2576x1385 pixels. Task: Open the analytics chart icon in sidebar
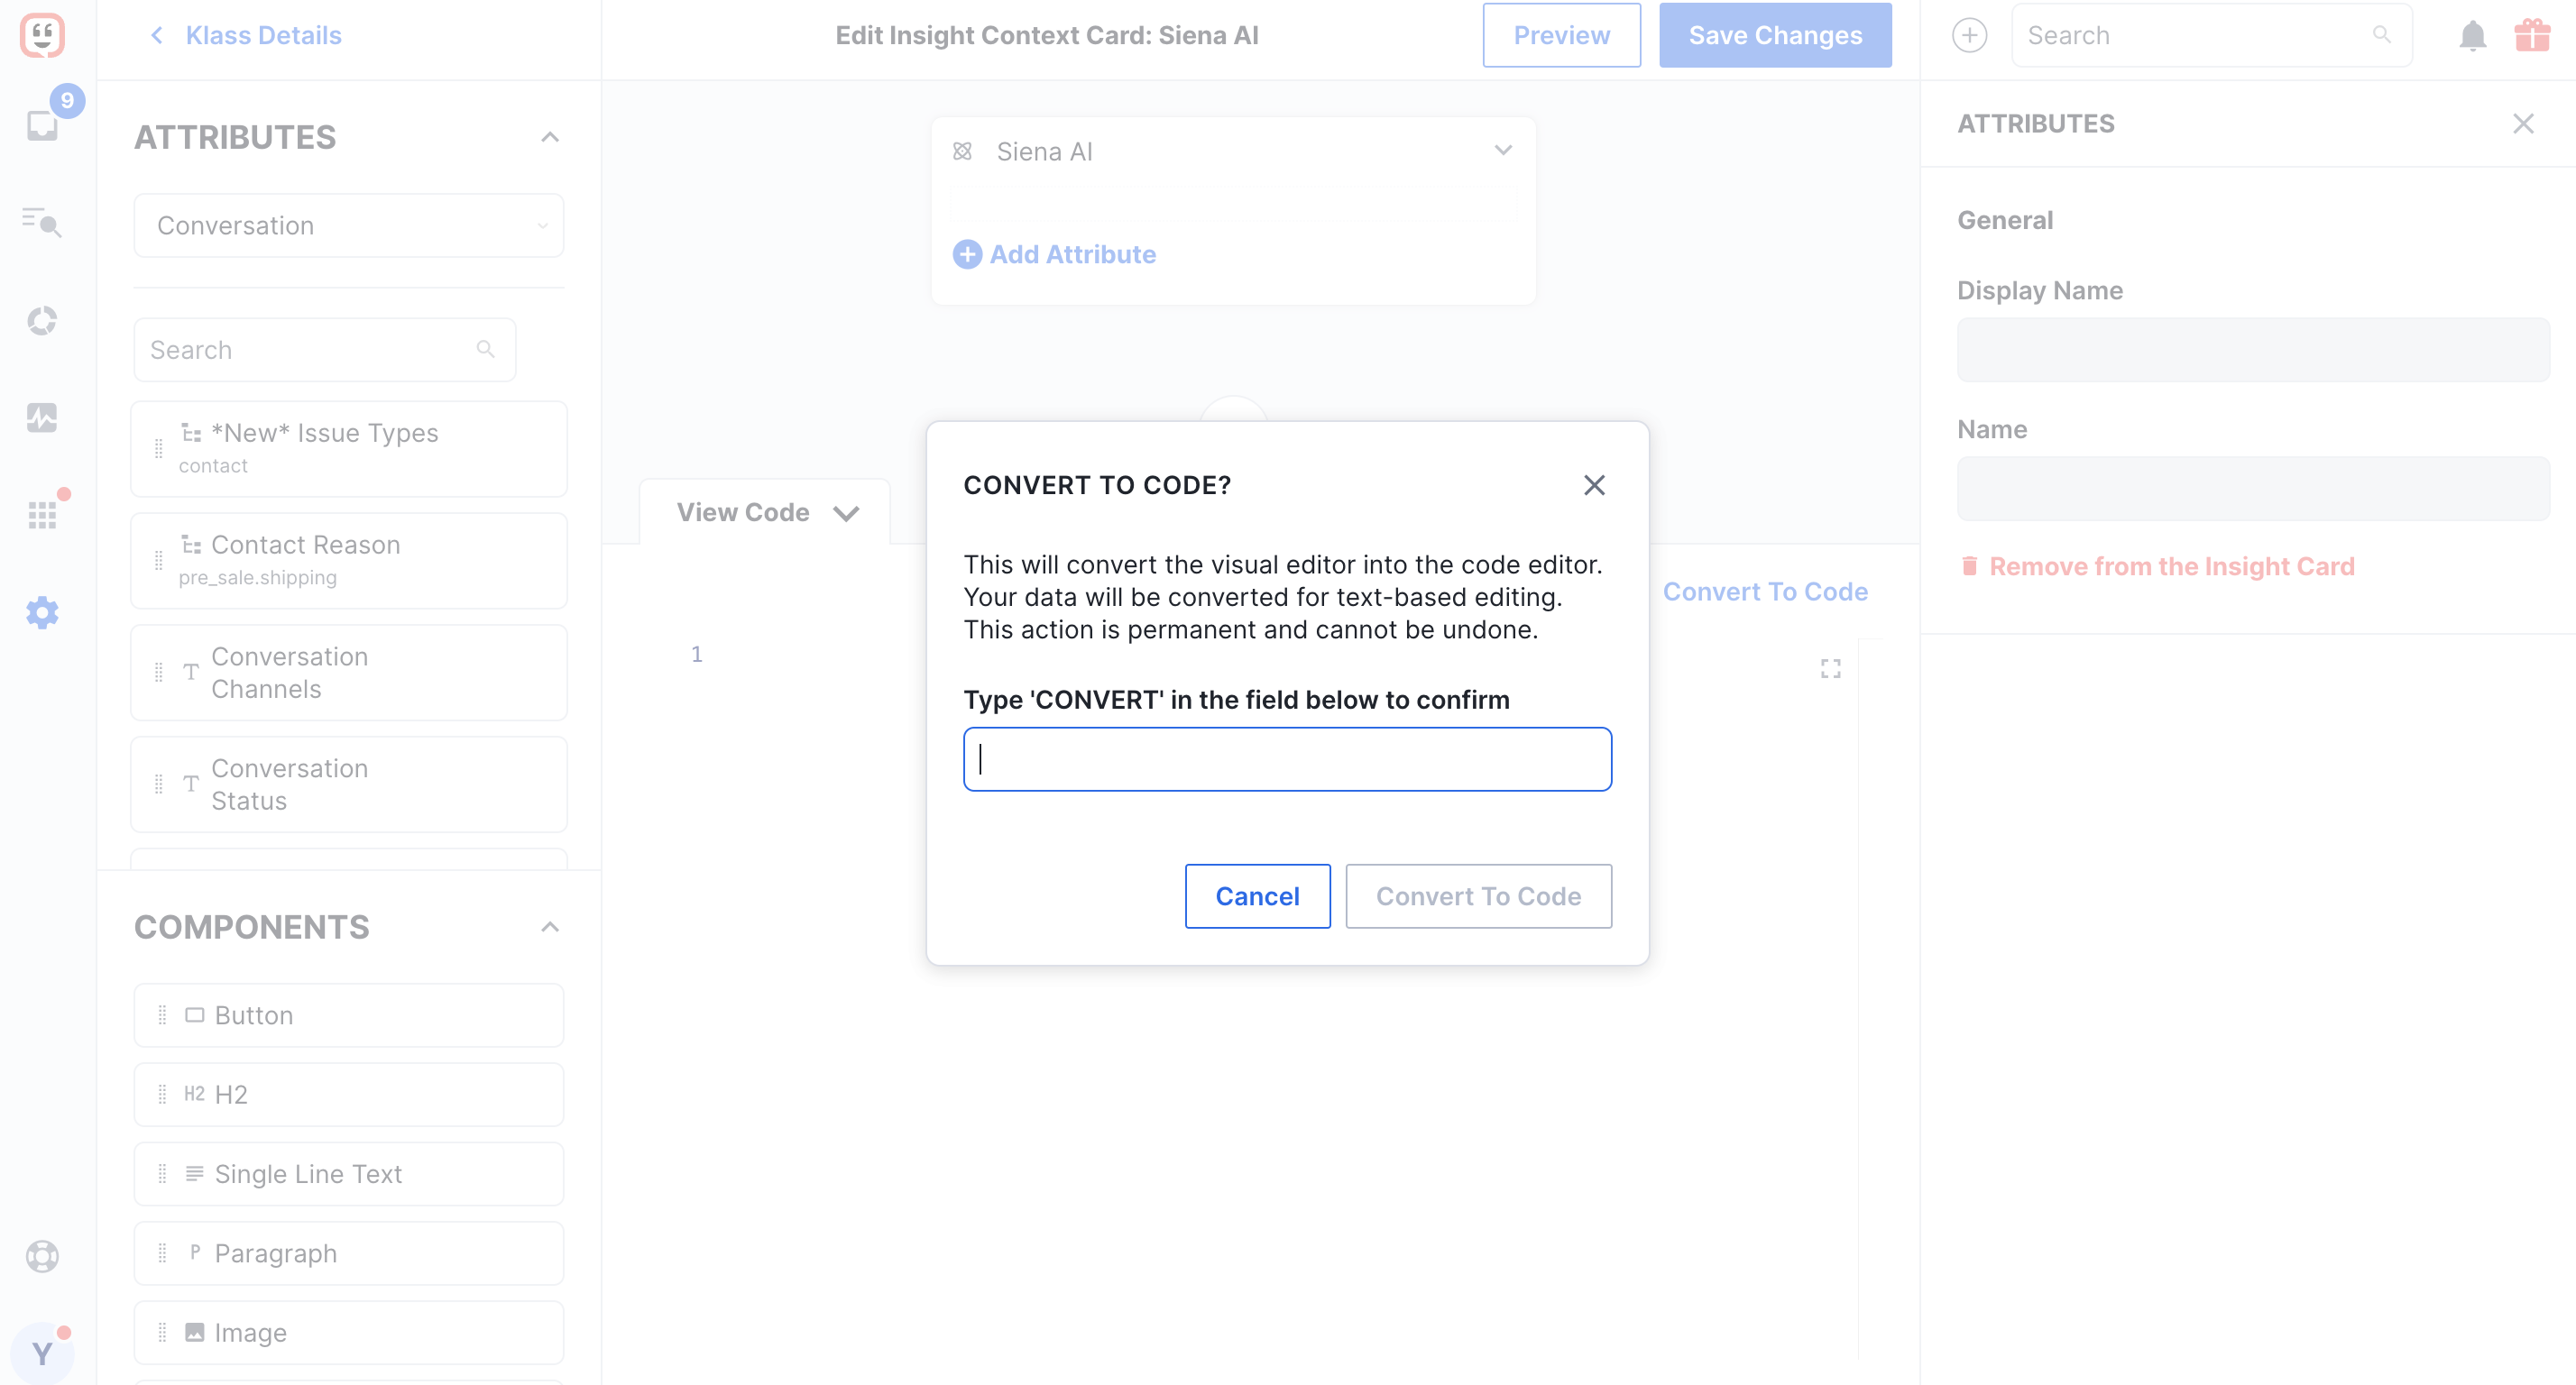point(42,417)
